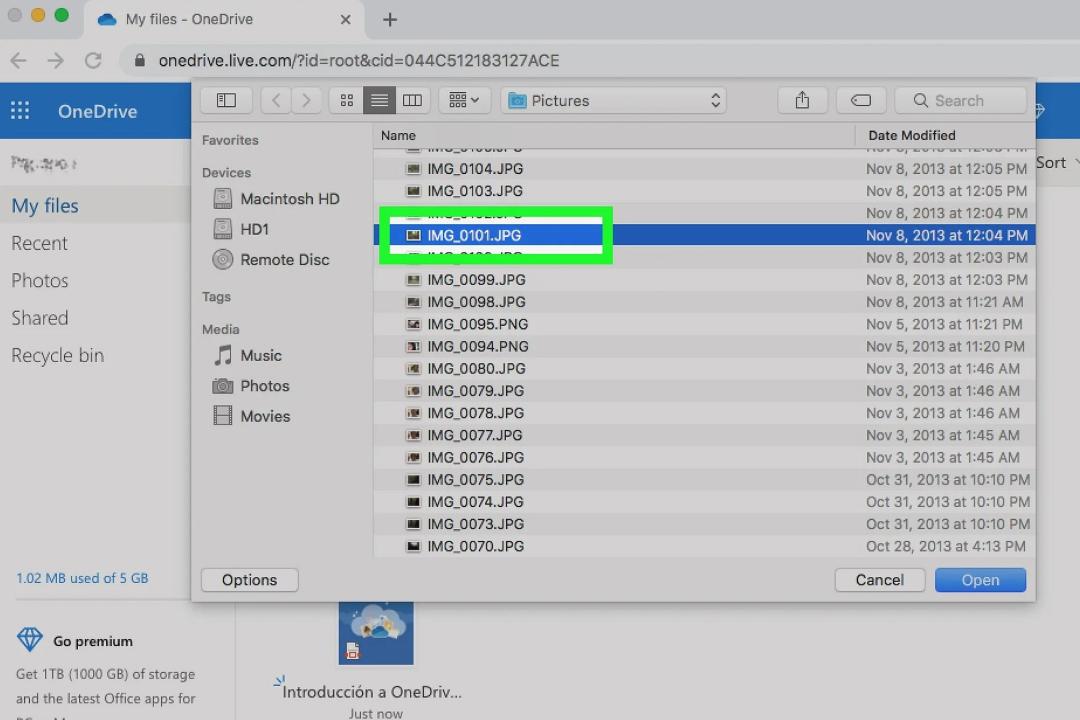Toggle the sidebar in file dialog

click(227, 101)
